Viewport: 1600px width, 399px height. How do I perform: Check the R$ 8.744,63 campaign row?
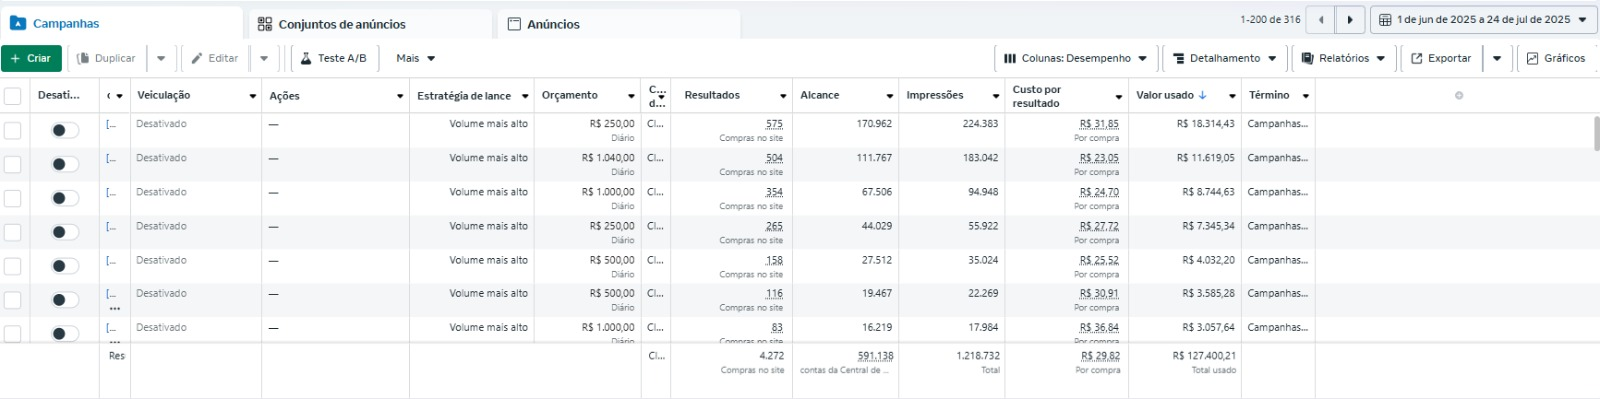click(x=13, y=198)
